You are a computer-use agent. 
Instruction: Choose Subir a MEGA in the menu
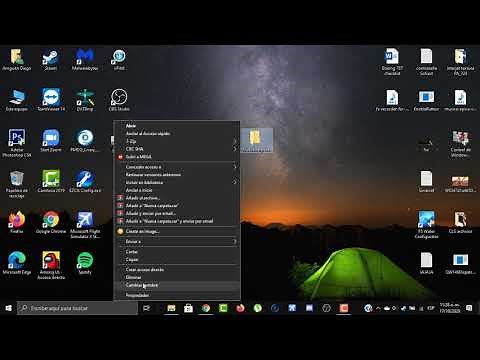177,157
